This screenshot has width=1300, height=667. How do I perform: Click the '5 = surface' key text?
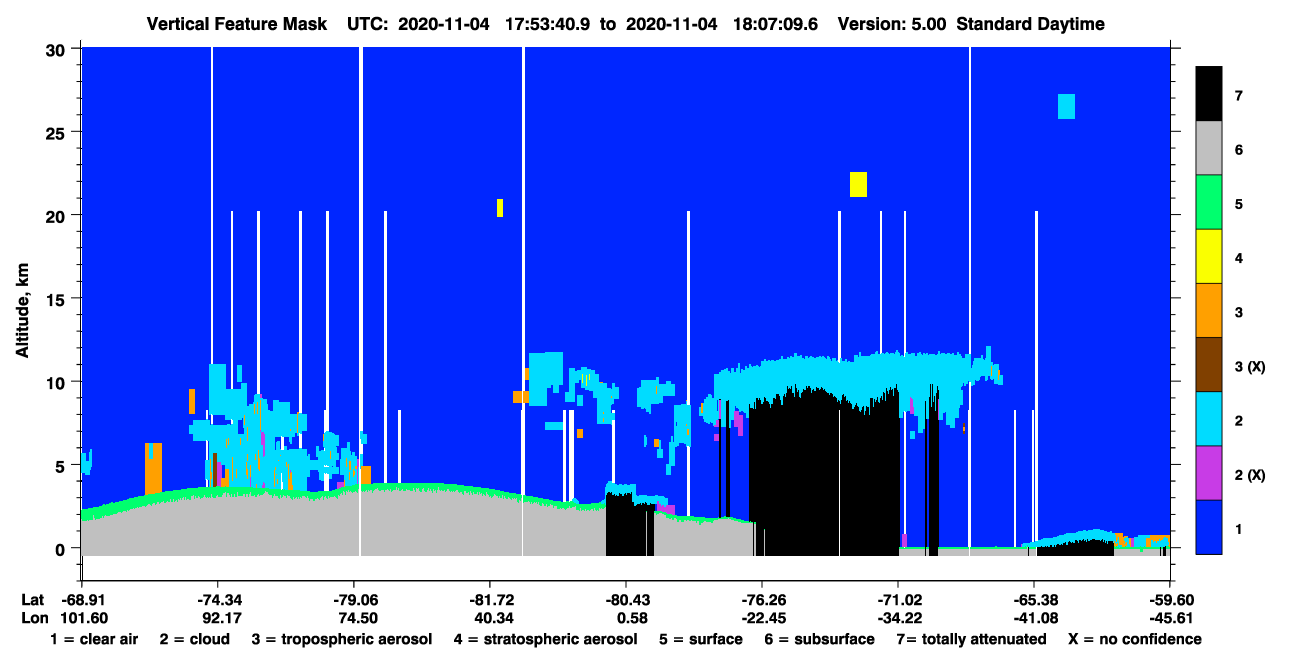(x=700, y=639)
